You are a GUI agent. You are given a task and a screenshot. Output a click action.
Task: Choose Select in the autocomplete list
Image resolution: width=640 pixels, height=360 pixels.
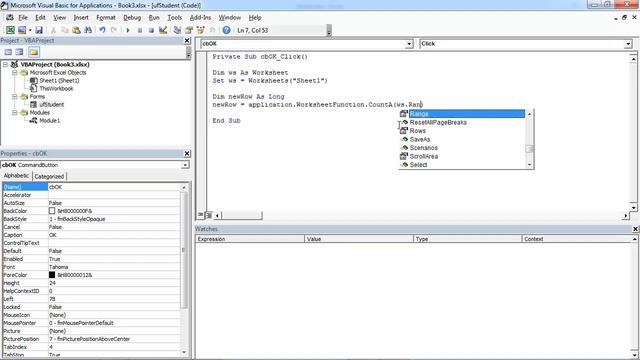[462, 165]
